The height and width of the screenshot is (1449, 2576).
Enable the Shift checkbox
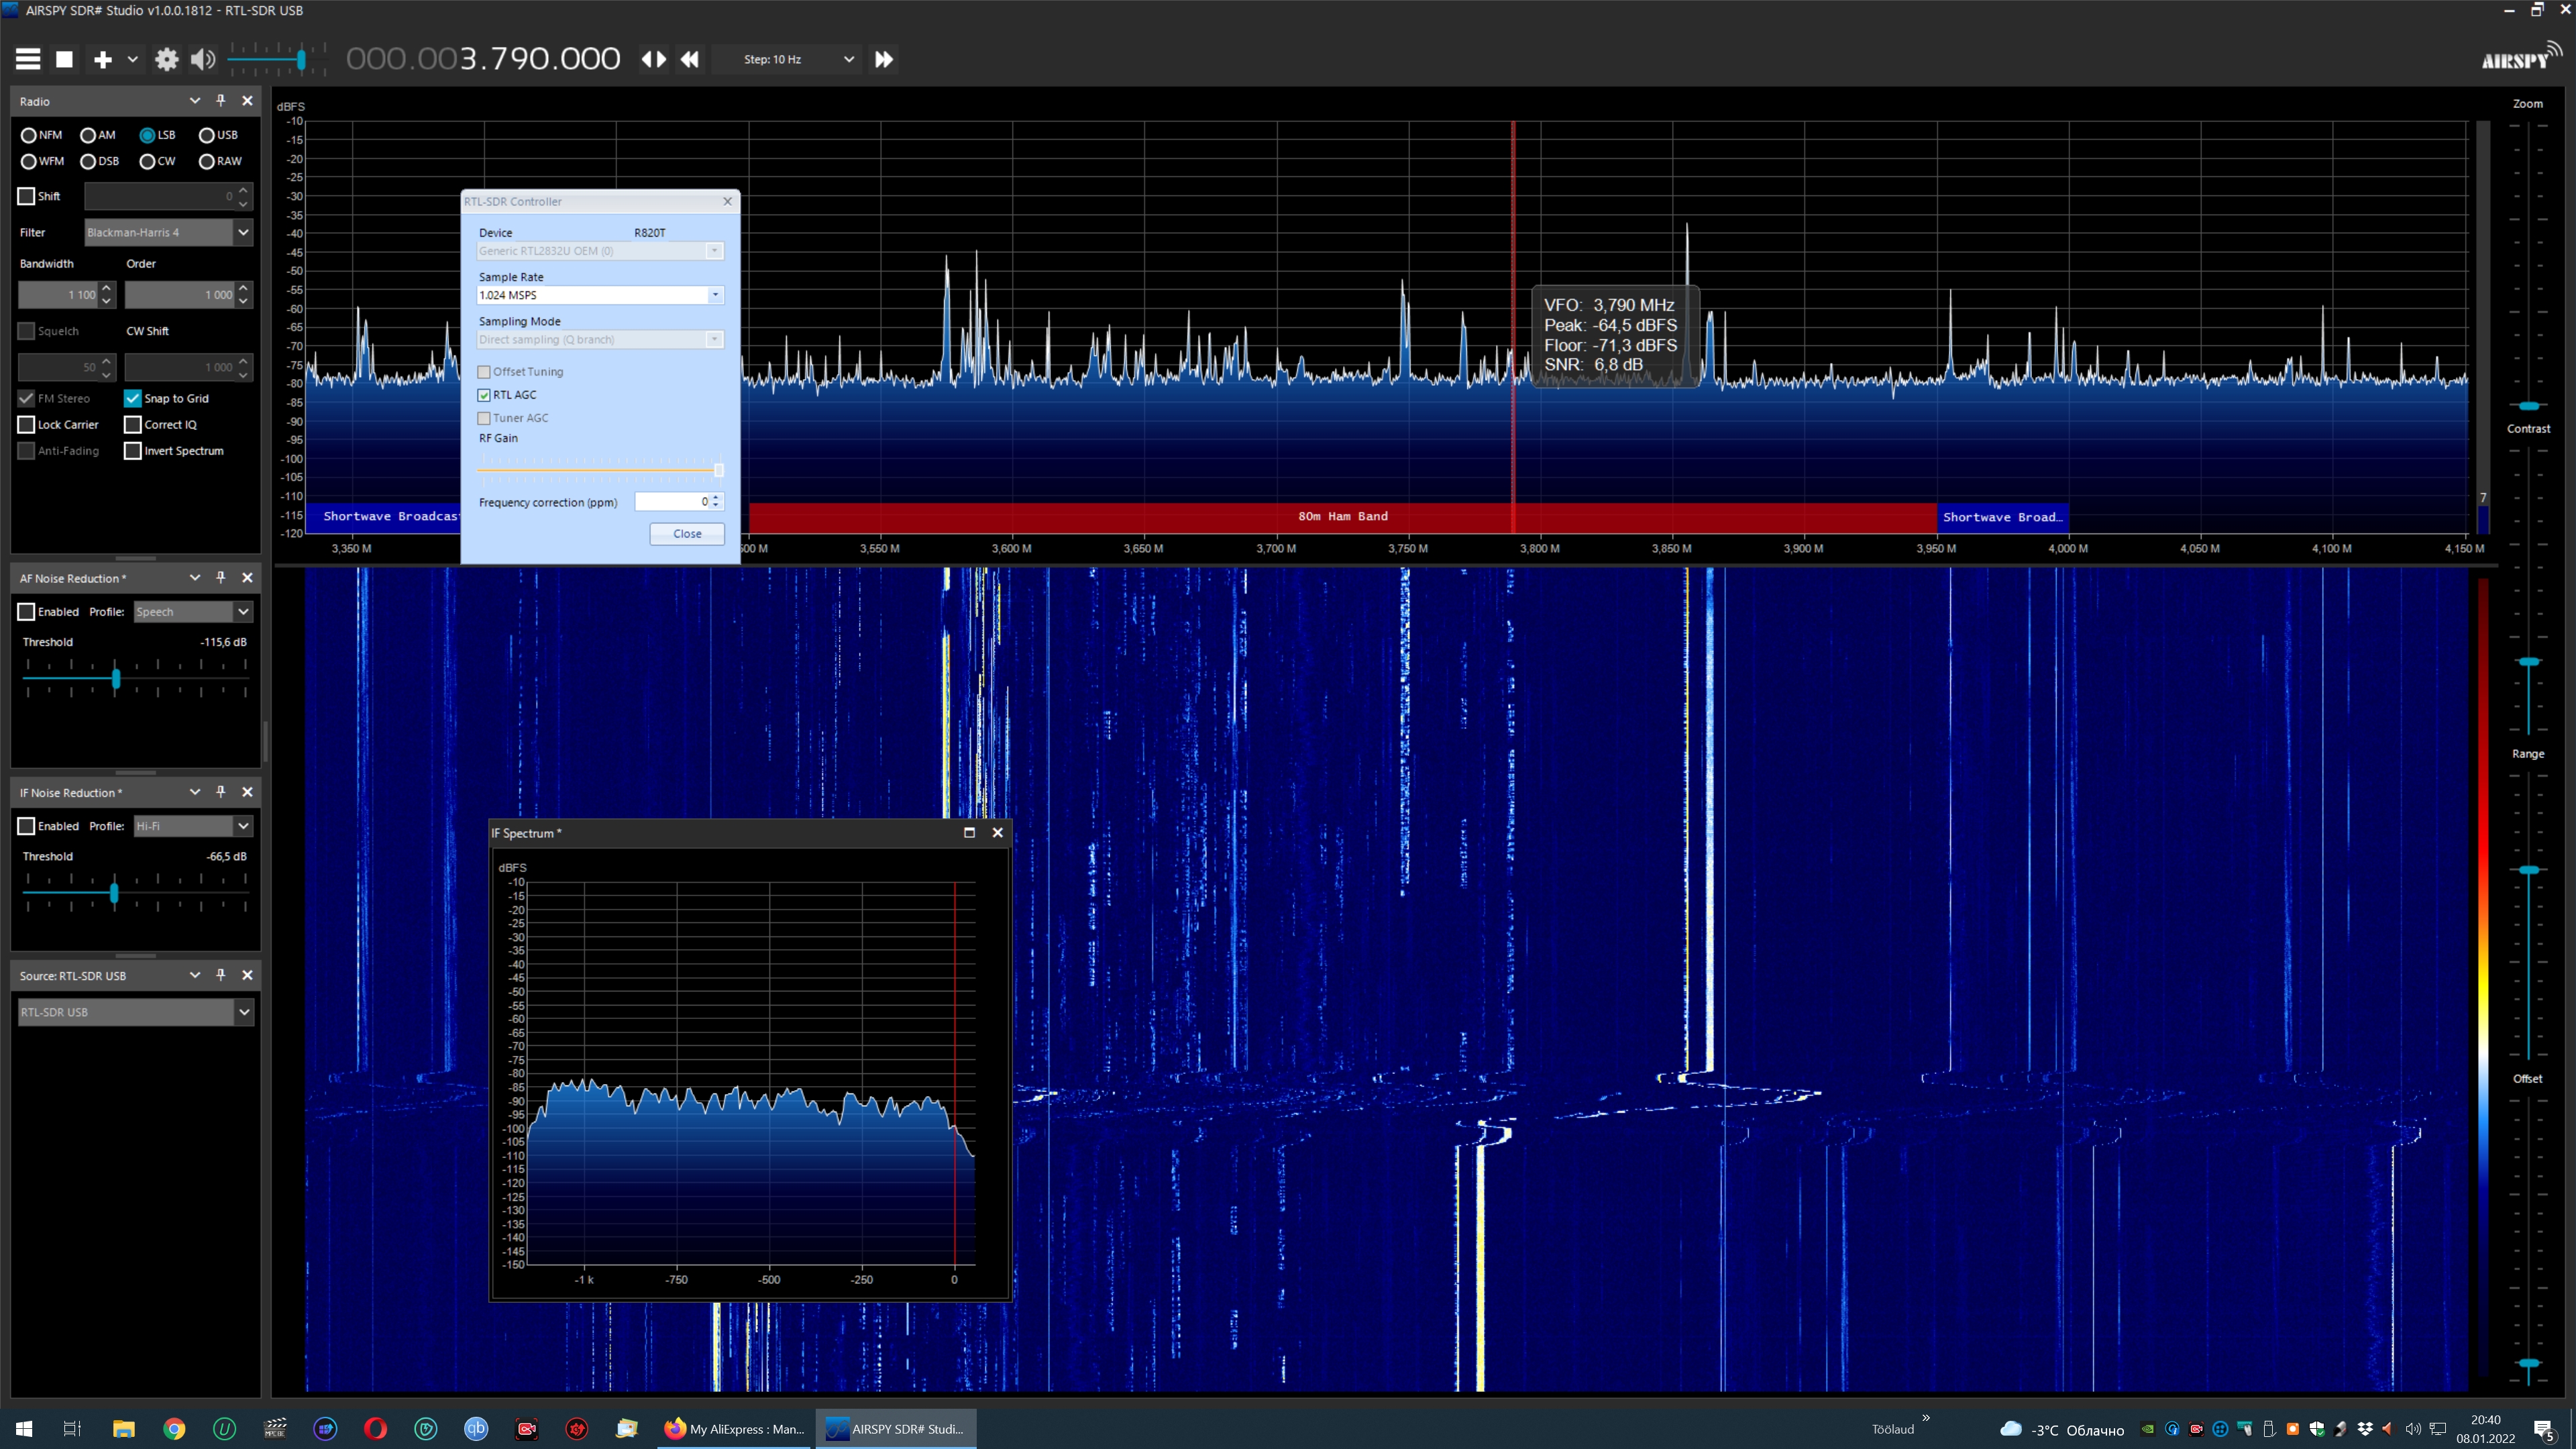[x=27, y=196]
